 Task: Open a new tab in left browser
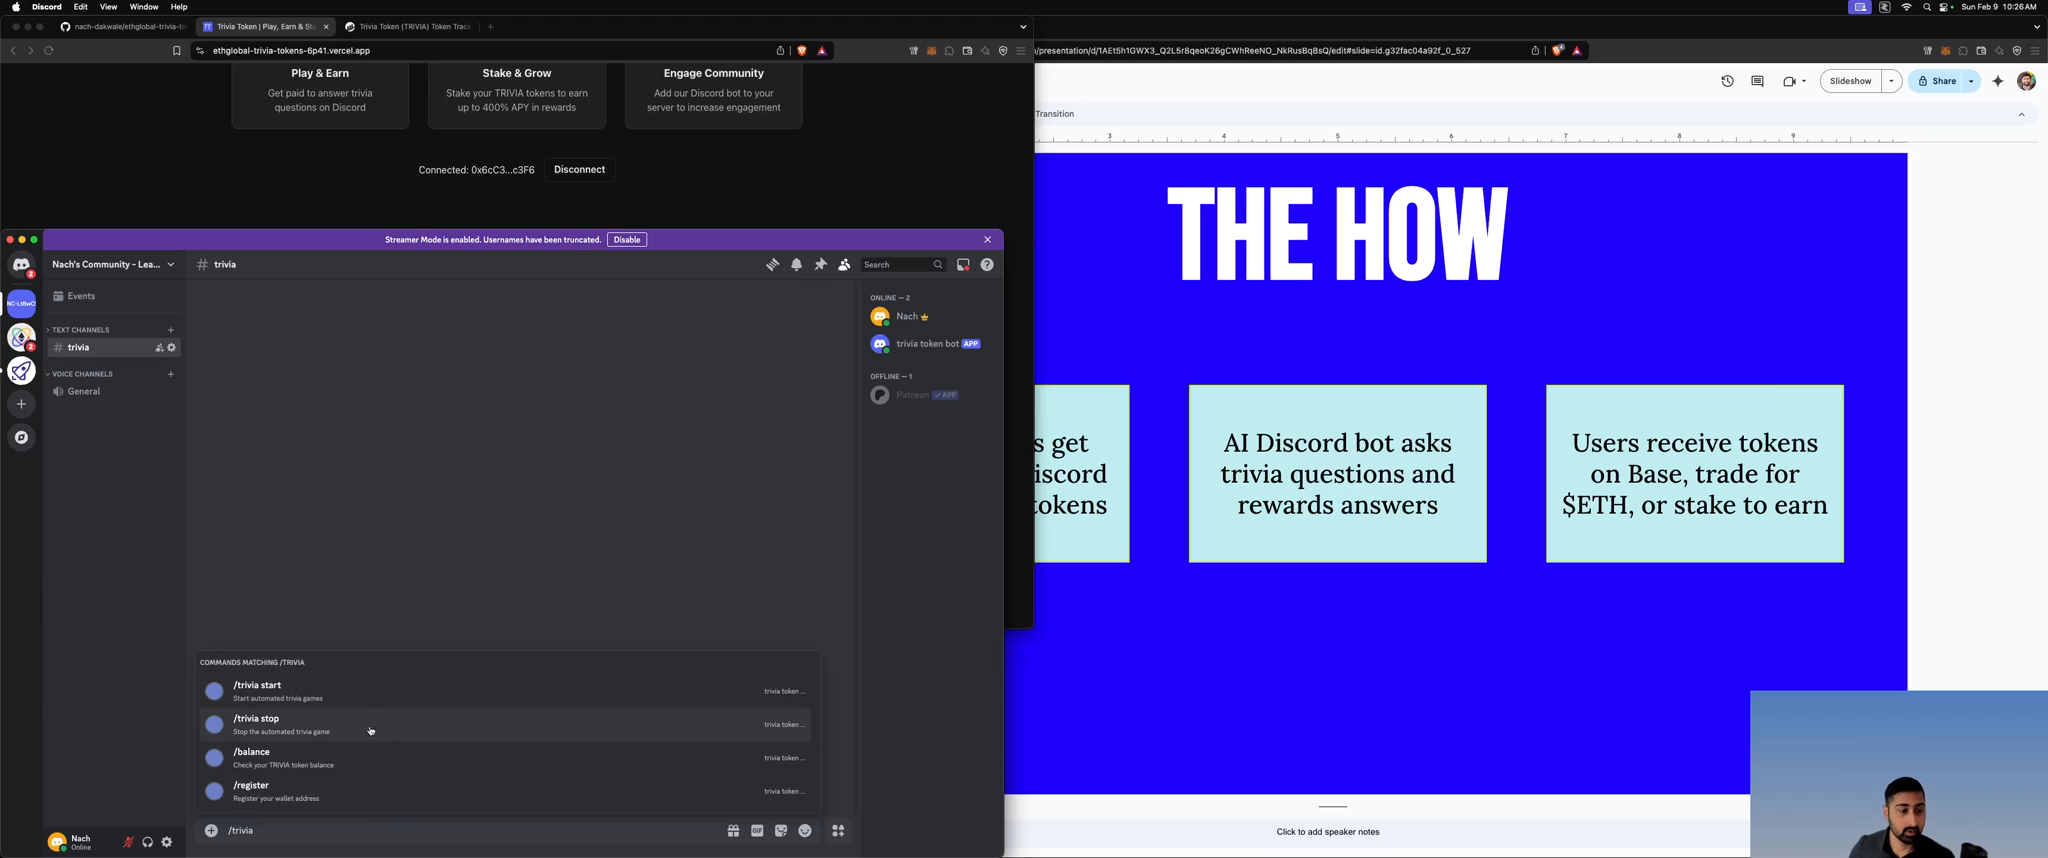(491, 27)
